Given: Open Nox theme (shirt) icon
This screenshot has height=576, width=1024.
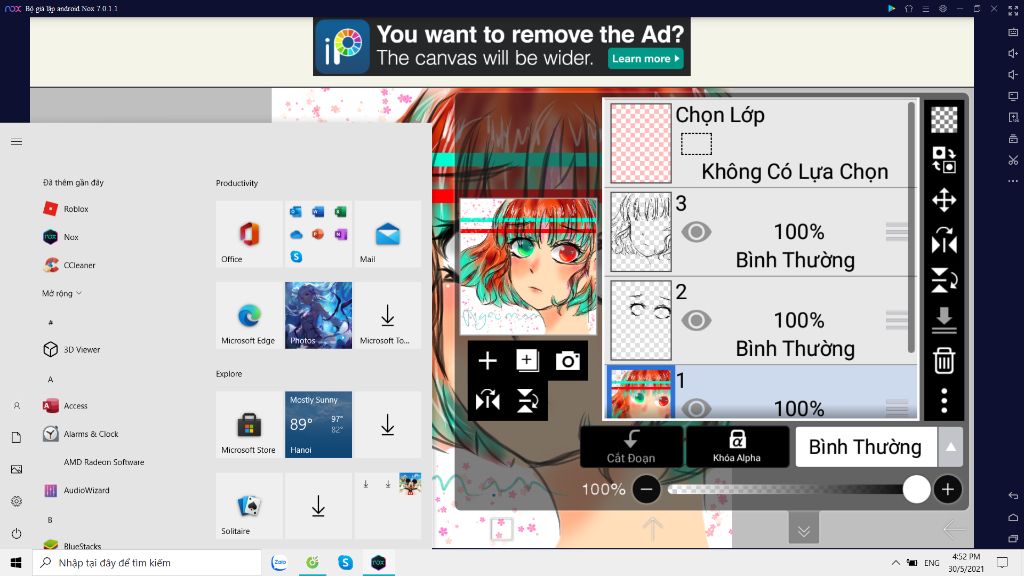Looking at the screenshot, I should [x=908, y=8].
